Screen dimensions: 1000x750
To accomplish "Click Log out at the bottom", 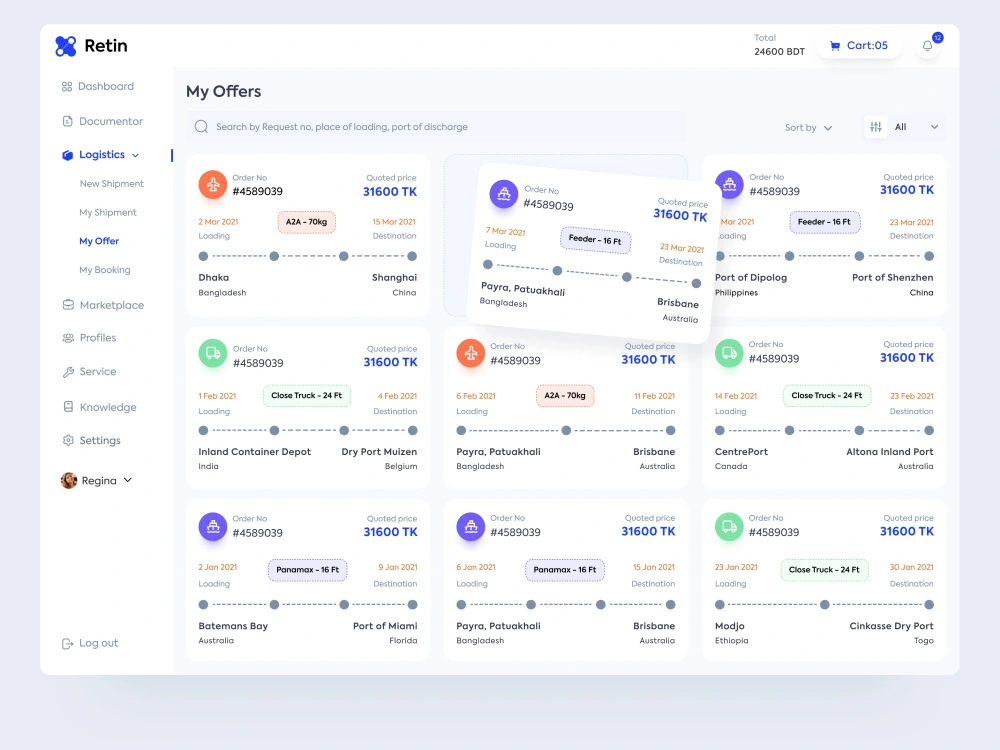I will (98, 643).
